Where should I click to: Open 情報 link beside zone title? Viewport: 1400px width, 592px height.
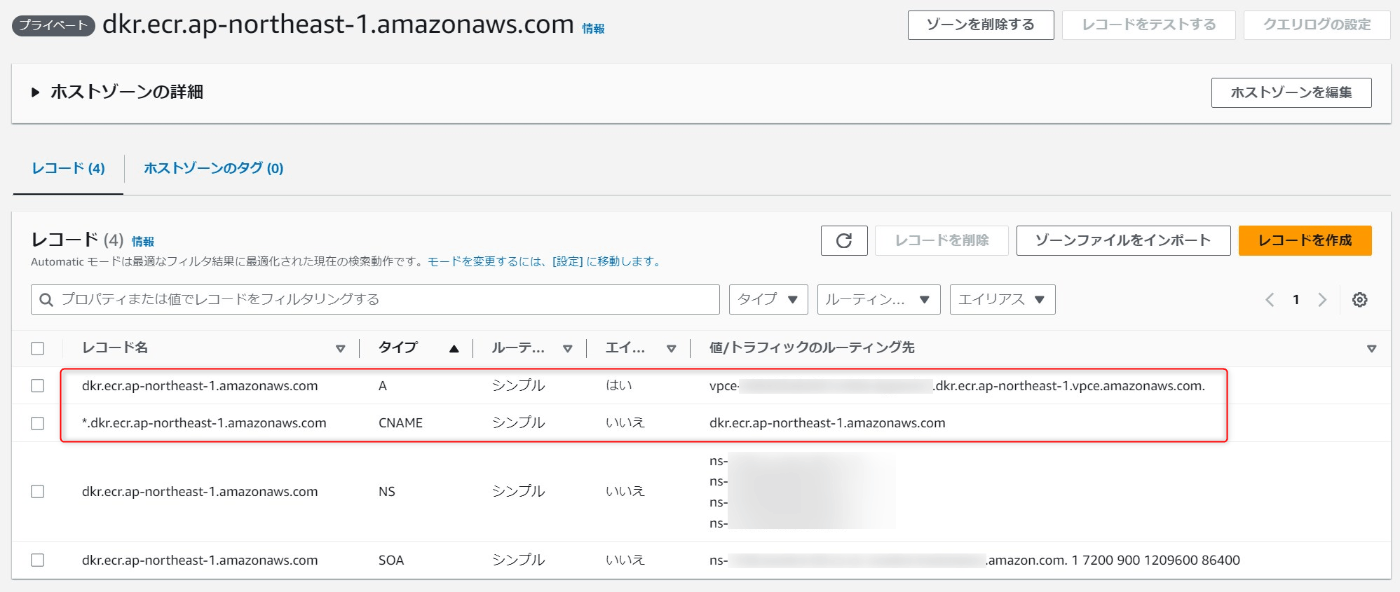click(594, 29)
